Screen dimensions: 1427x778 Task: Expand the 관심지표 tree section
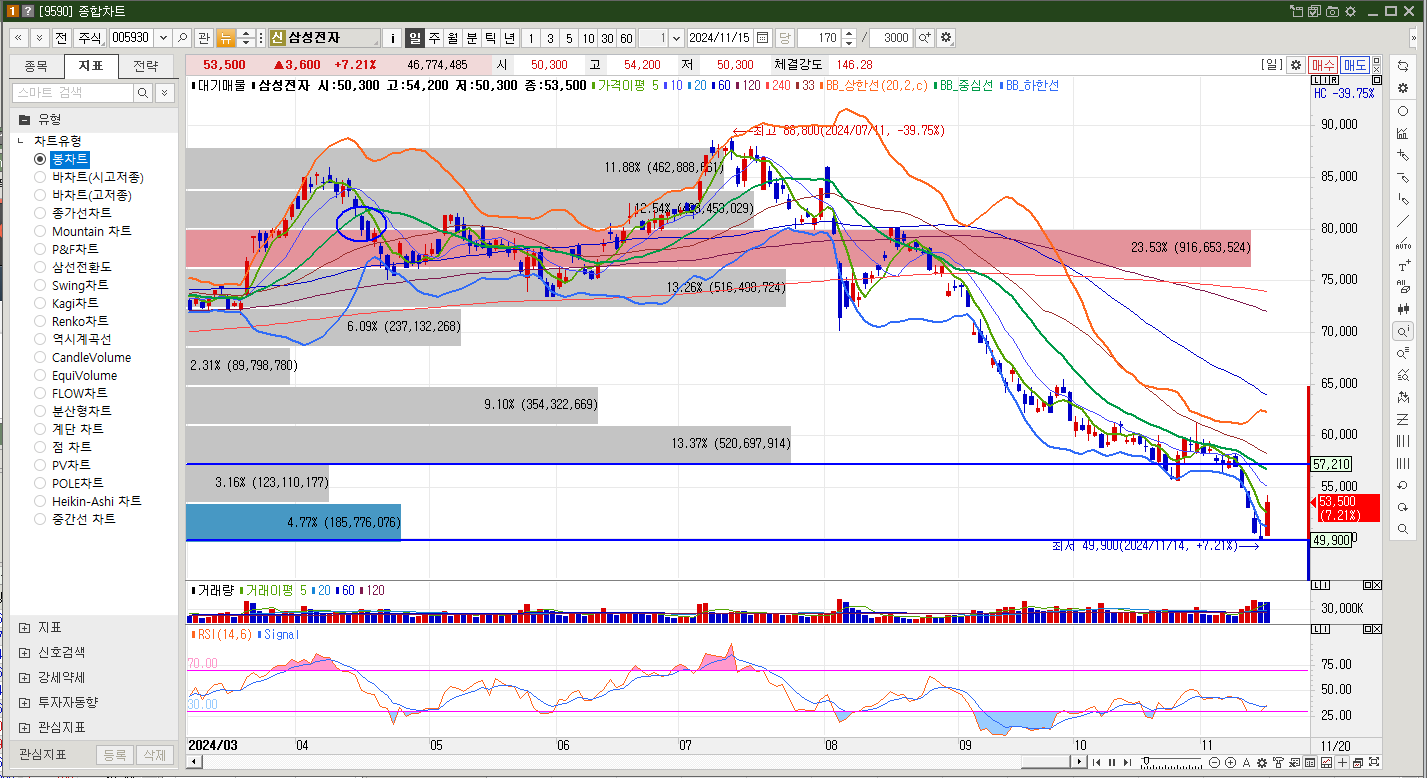click(24, 727)
